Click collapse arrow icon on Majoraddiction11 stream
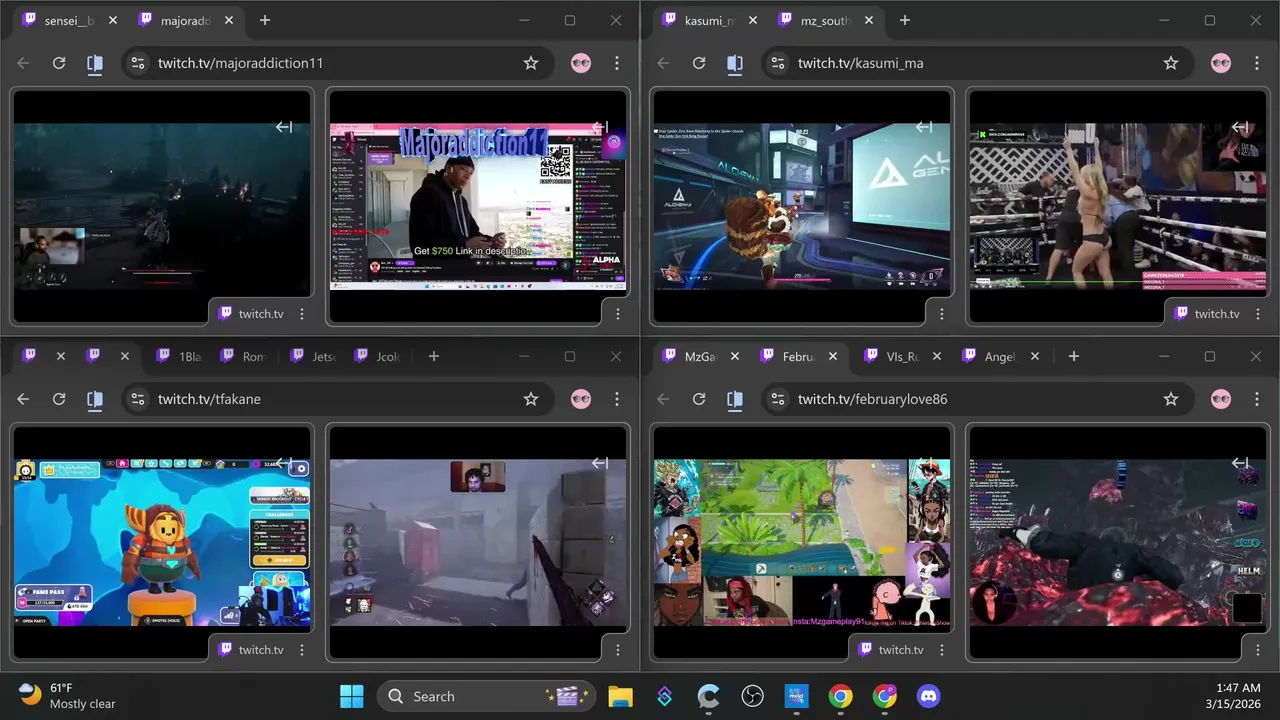Image resolution: width=1280 pixels, height=720 pixels. pyautogui.click(x=600, y=127)
